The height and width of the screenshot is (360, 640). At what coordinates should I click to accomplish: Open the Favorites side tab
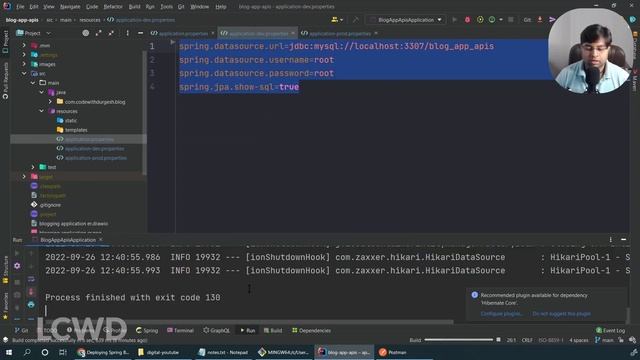[5, 305]
